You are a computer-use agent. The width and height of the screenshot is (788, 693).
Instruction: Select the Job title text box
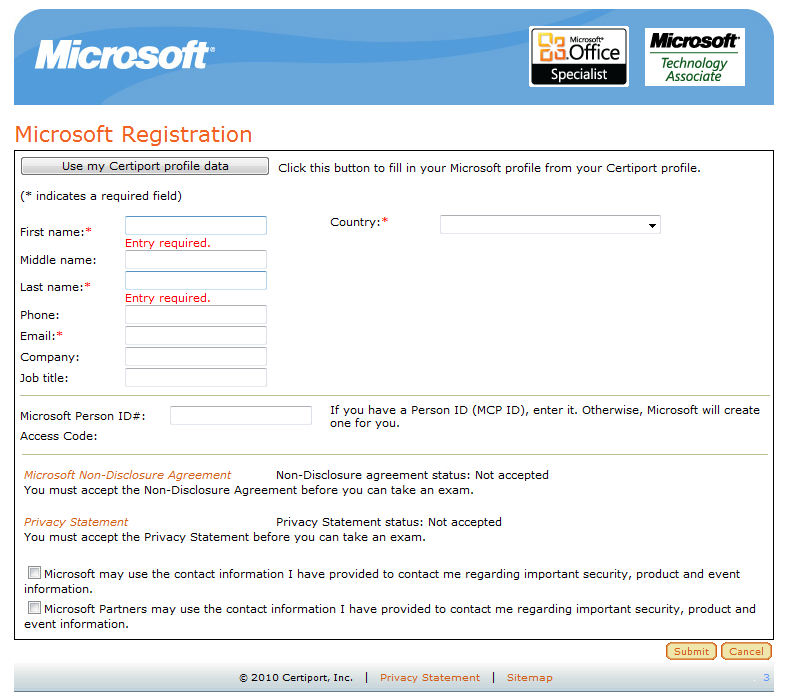click(195, 377)
